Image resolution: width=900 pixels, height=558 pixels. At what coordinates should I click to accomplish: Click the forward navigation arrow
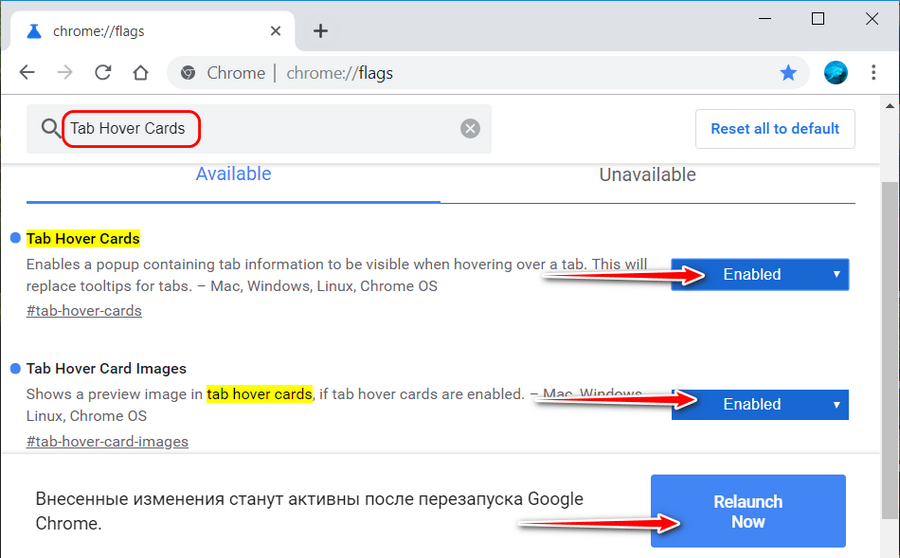(65, 72)
